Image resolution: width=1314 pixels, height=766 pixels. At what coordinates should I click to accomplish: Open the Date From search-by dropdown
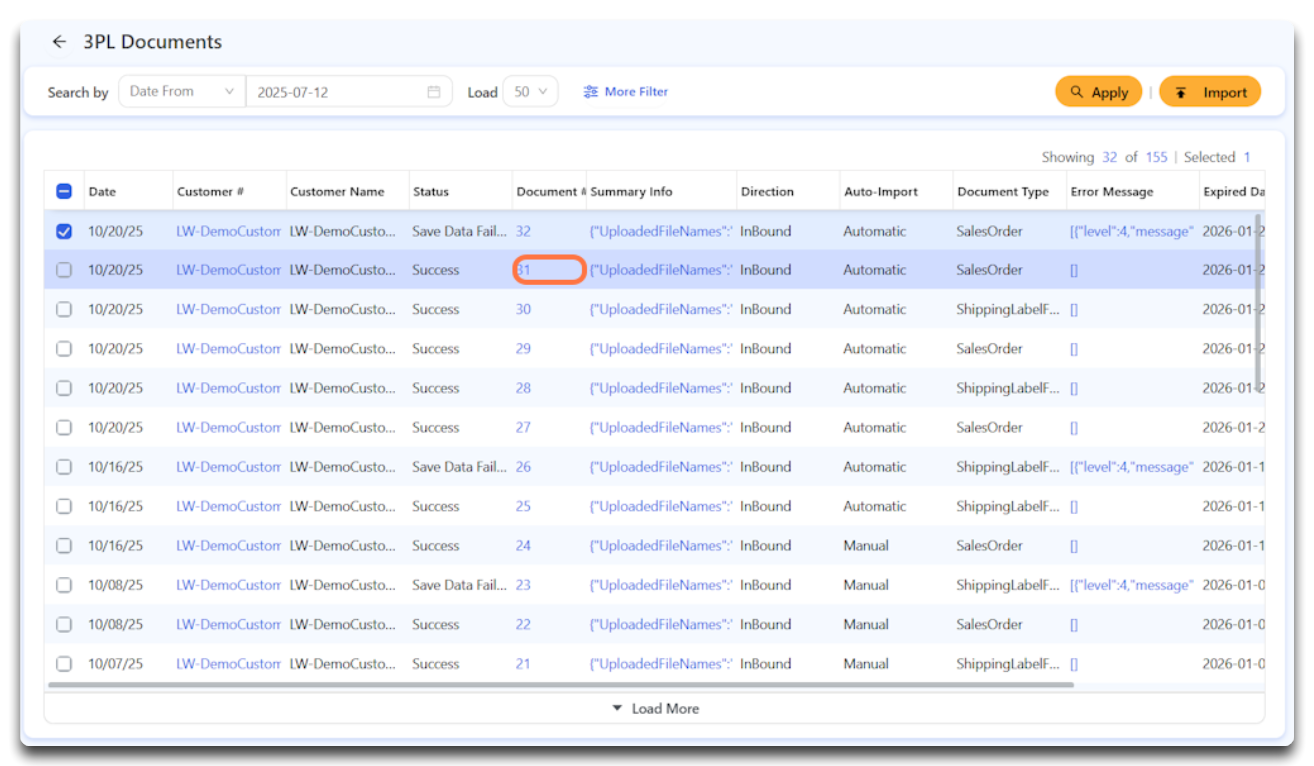181,92
